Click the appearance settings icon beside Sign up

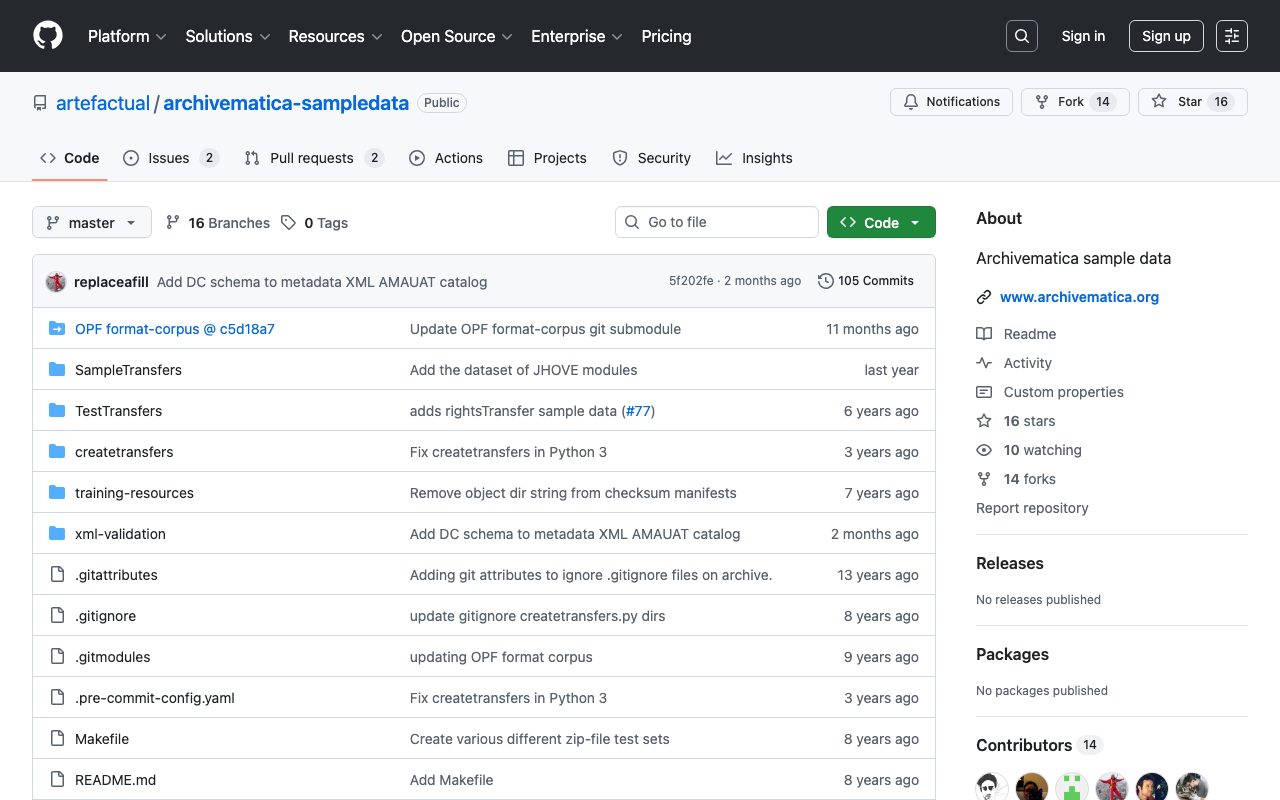click(x=1232, y=36)
